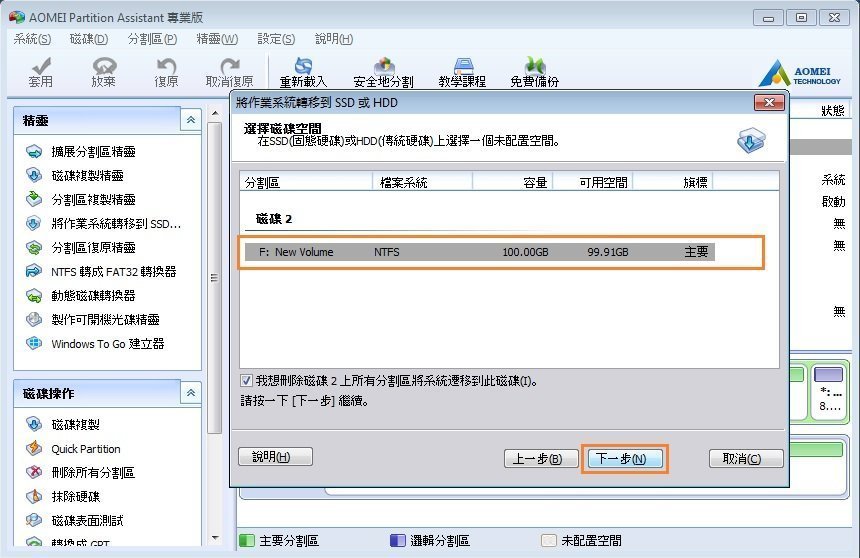Click the 主要分割區 green legend swatch

[x=247, y=540]
